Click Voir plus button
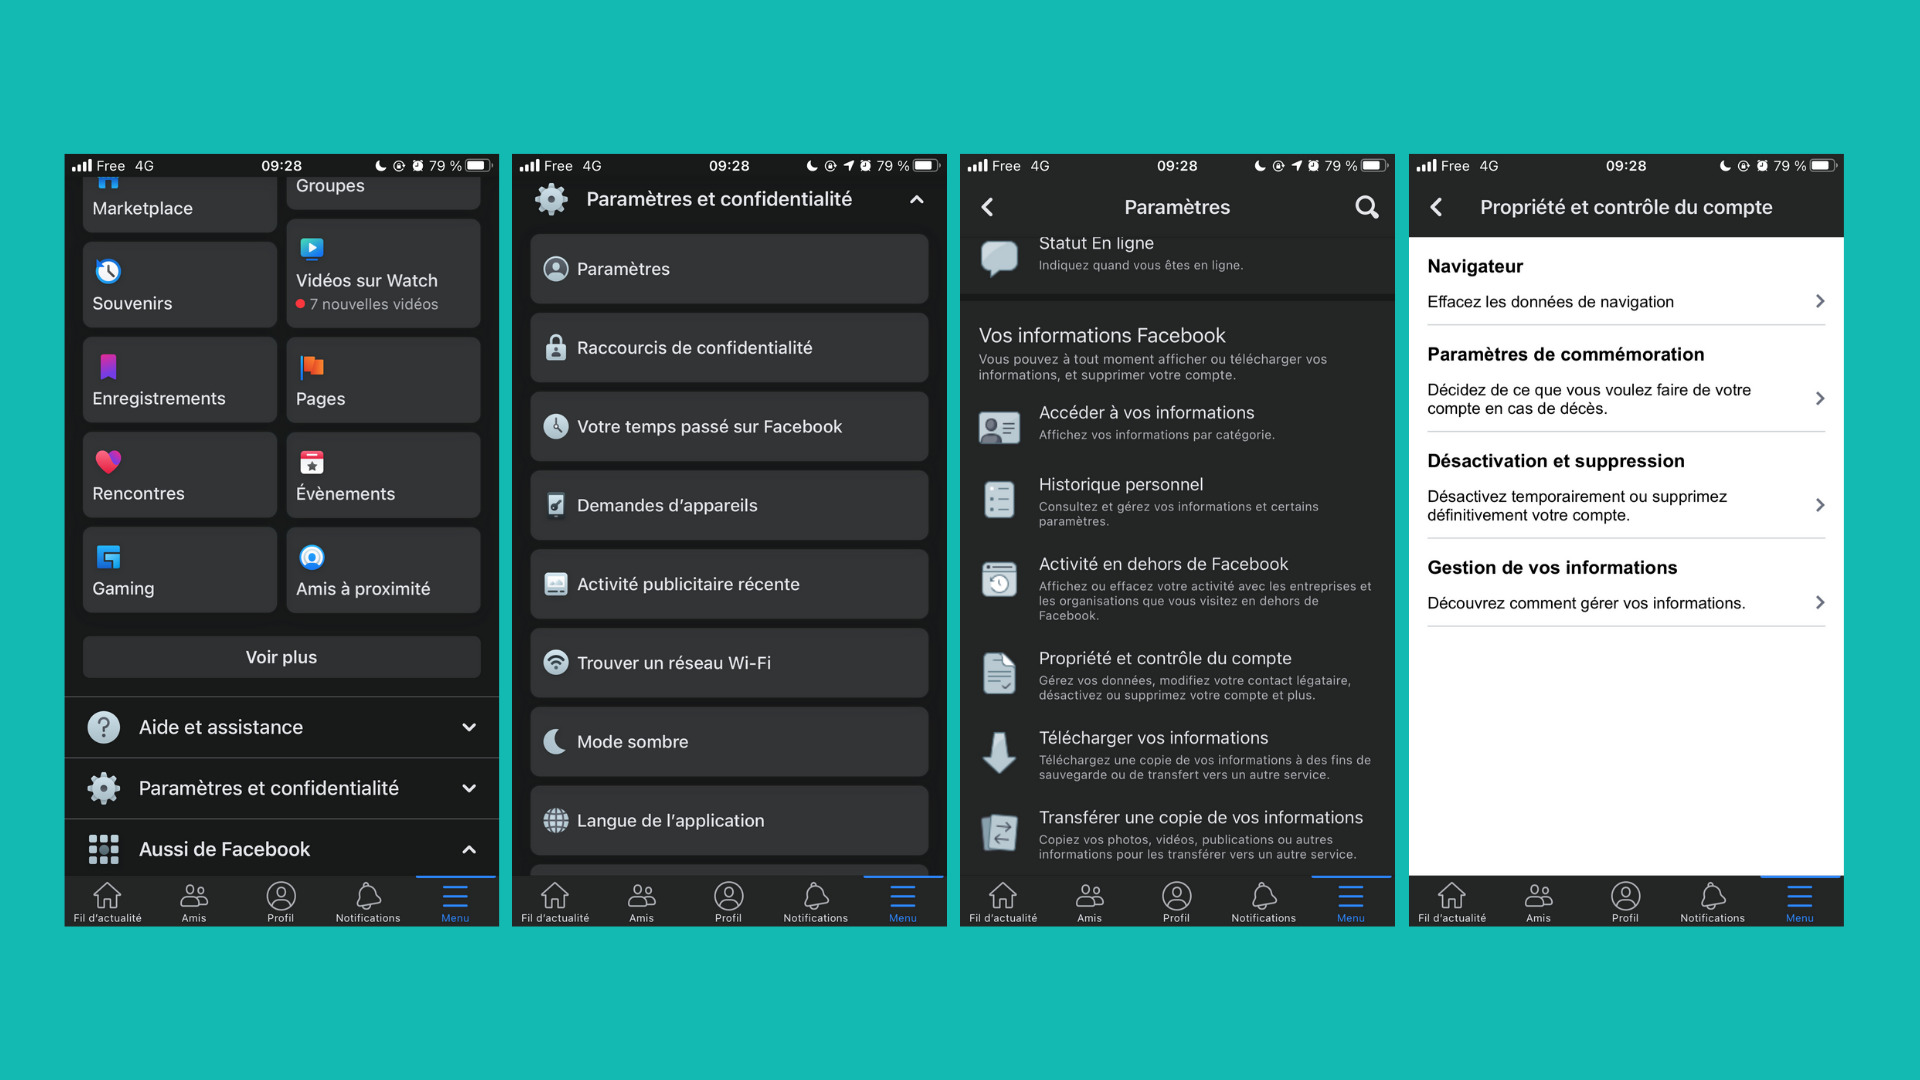Image resolution: width=1920 pixels, height=1080 pixels. [x=281, y=655]
